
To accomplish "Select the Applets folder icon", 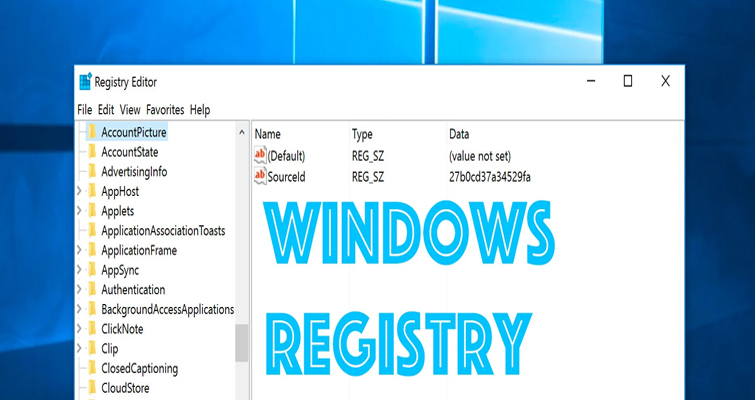I will point(92,211).
